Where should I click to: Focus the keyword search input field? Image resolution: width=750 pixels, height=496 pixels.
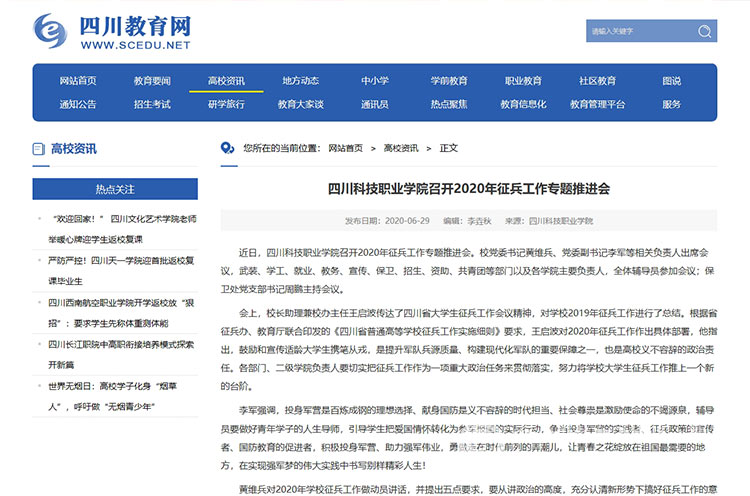click(x=641, y=31)
